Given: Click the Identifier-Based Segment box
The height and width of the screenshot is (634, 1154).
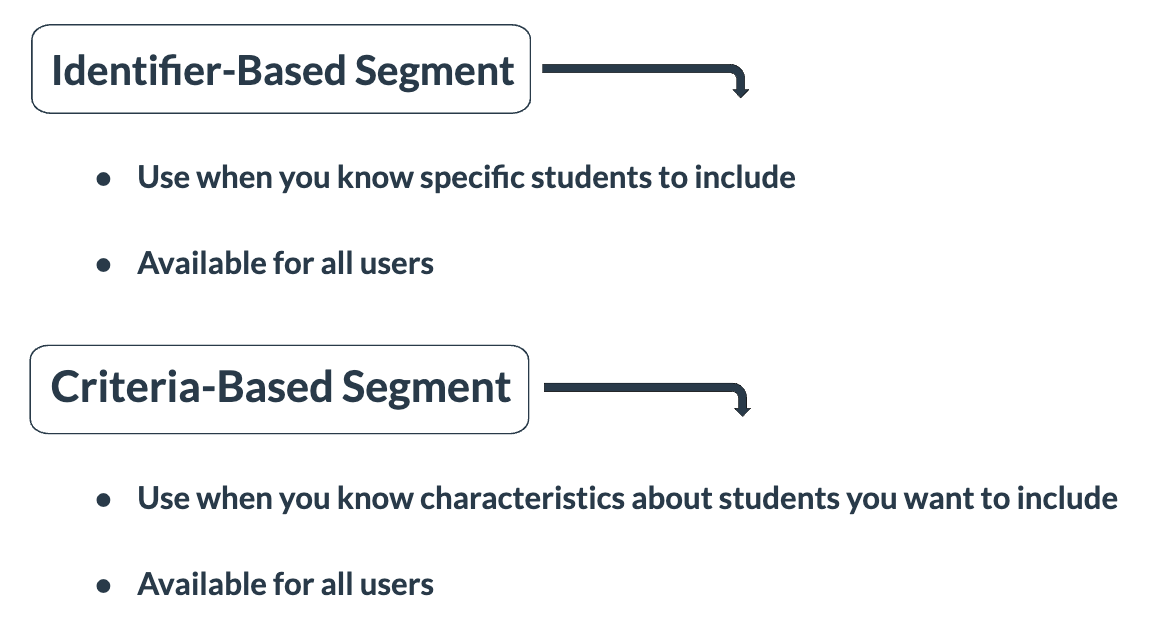Looking at the screenshot, I should (x=281, y=70).
